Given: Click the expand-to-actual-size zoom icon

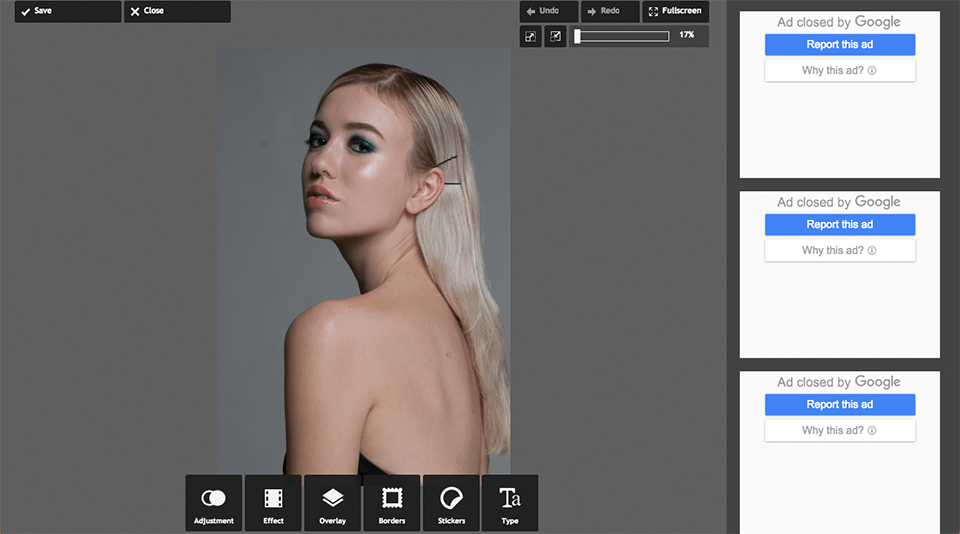Looking at the screenshot, I should pos(530,36).
